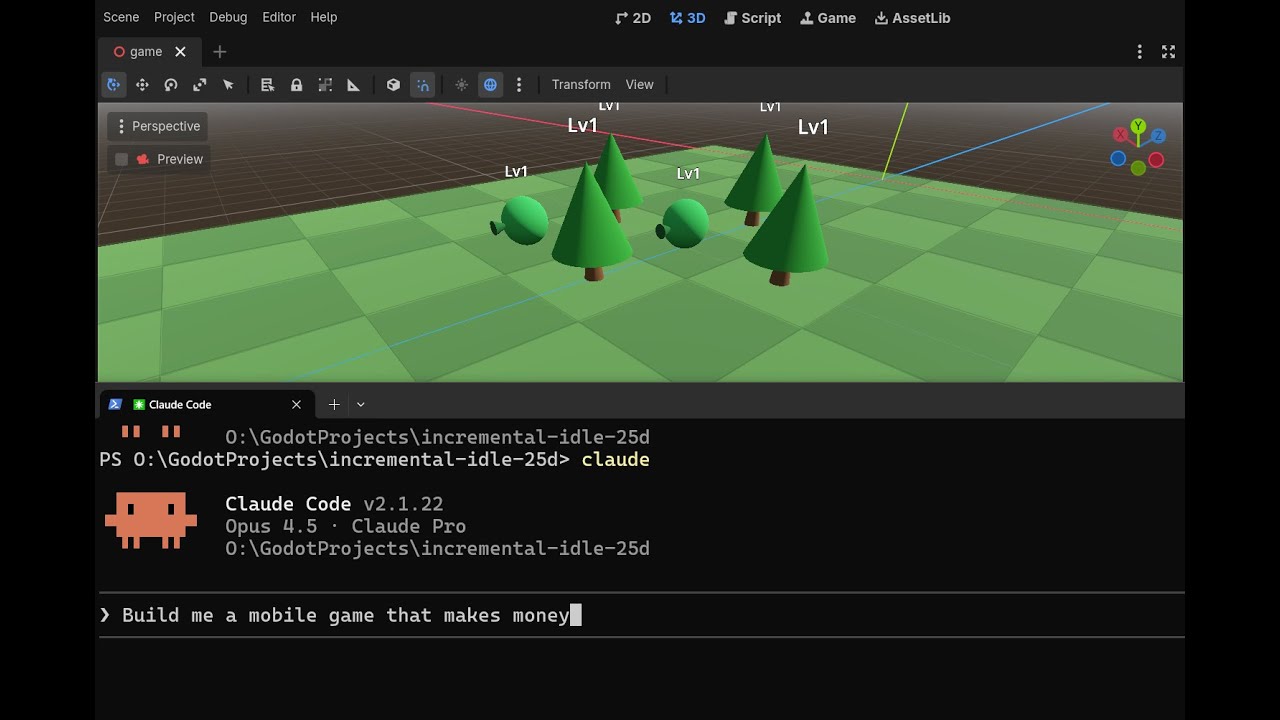Select the ruler measuring tool
The height and width of the screenshot is (720, 1280).
pos(353,85)
